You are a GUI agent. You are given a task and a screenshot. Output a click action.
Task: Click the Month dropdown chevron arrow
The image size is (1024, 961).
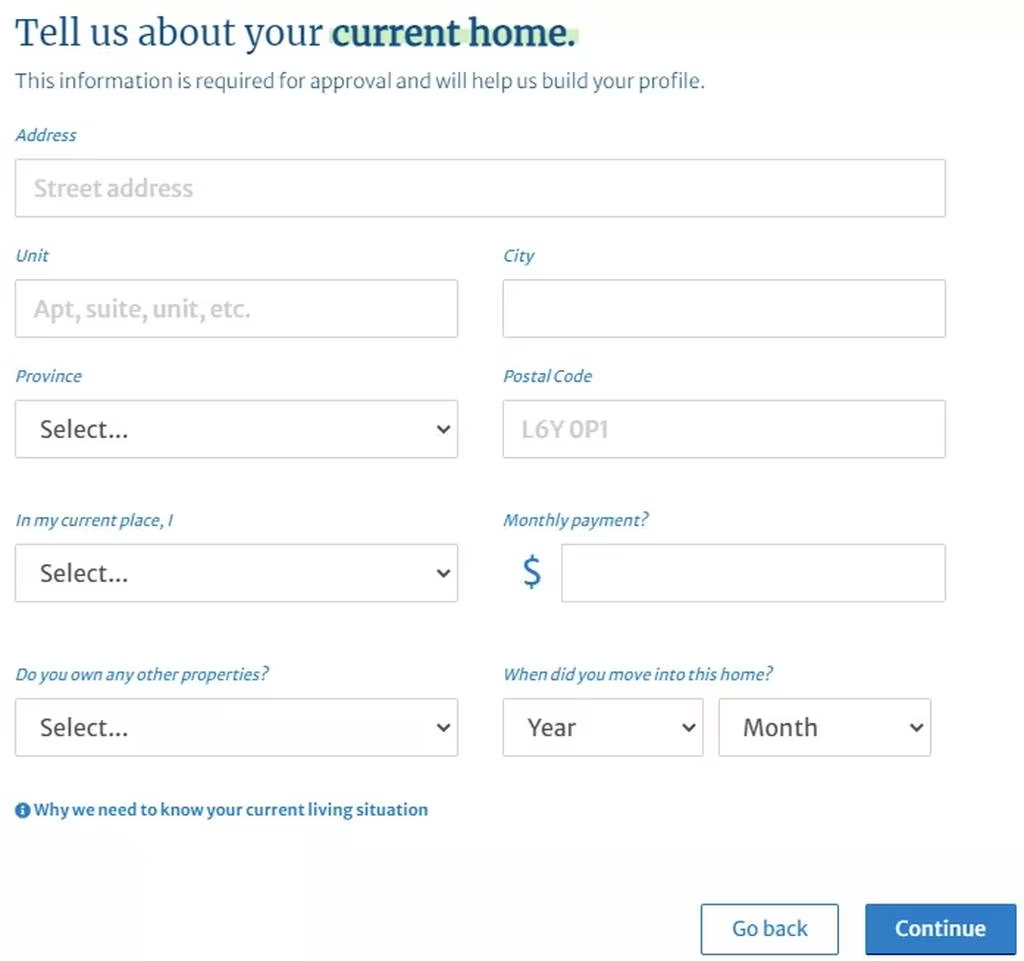pos(916,728)
